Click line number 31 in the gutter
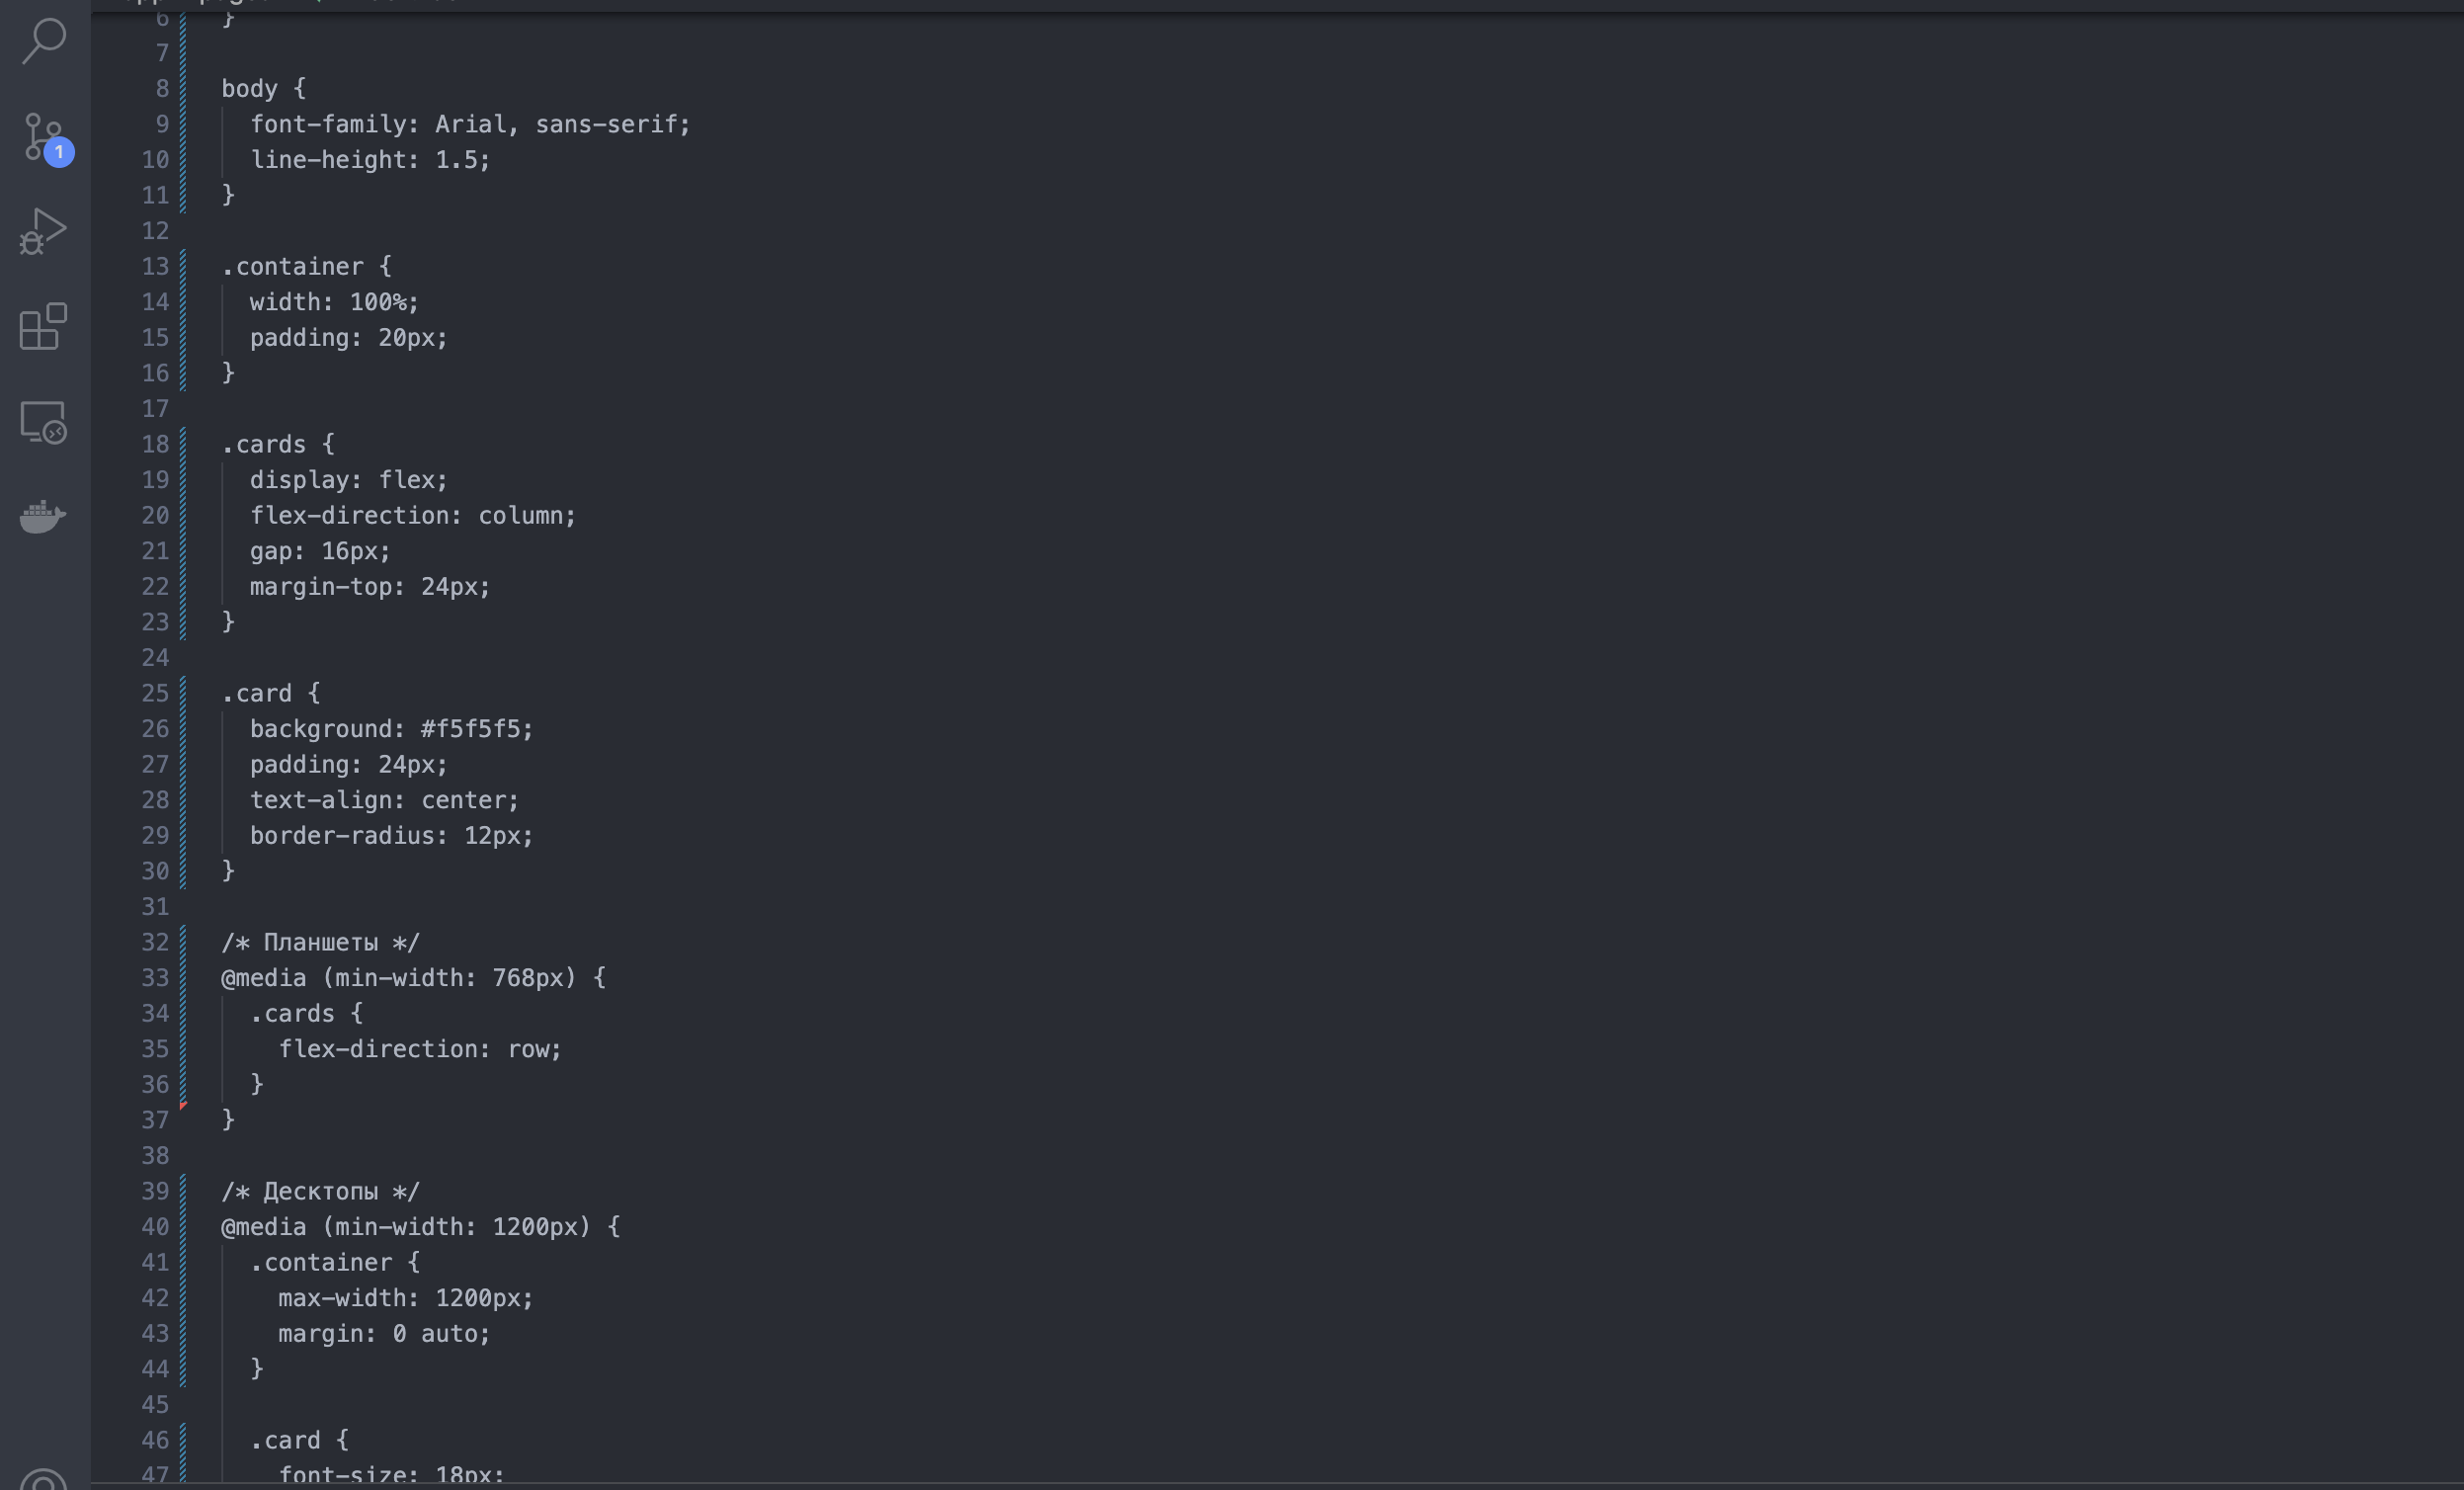The width and height of the screenshot is (2464, 1490). click(155, 907)
